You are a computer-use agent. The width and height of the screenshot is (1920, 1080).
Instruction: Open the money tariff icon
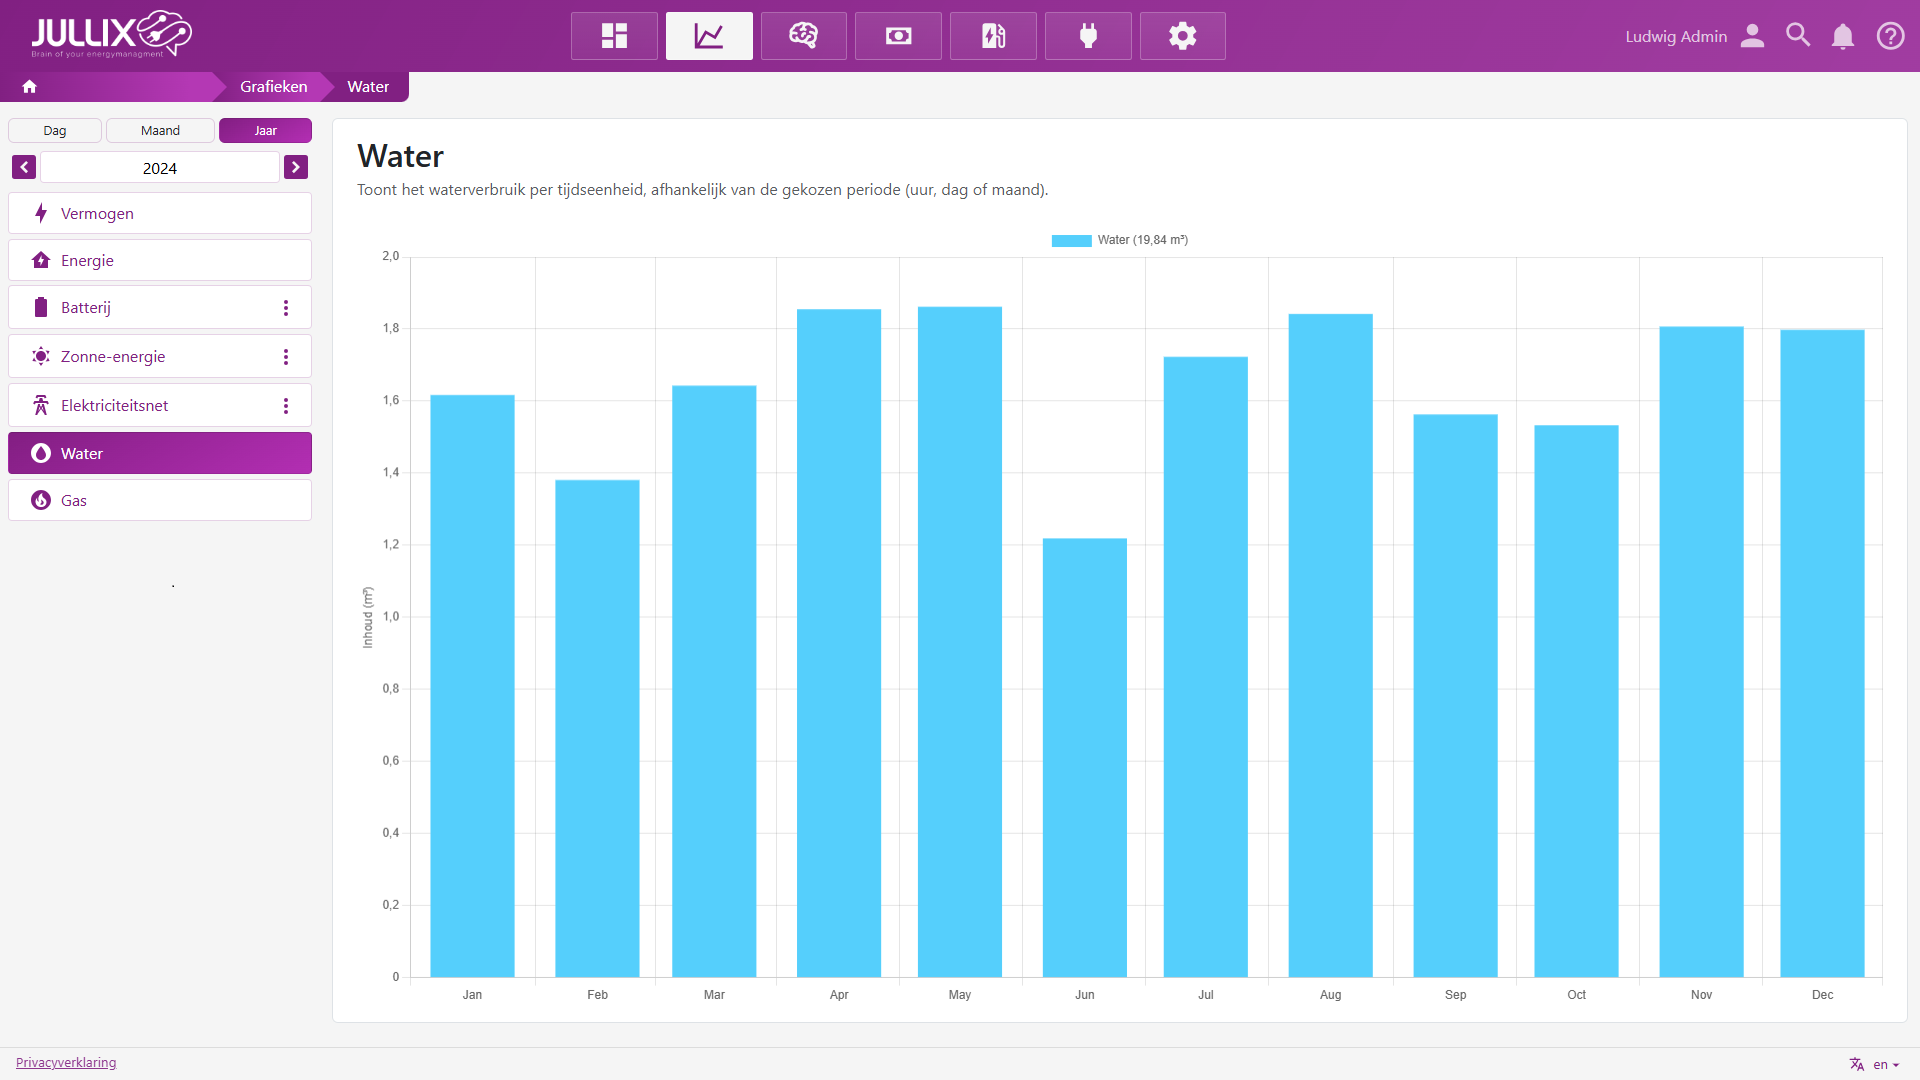point(898,36)
